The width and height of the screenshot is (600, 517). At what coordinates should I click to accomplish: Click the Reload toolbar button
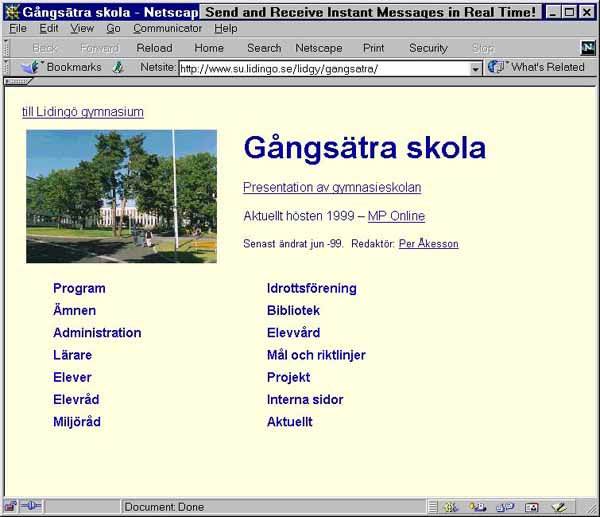pyautogui.click(x=154, y=48)
